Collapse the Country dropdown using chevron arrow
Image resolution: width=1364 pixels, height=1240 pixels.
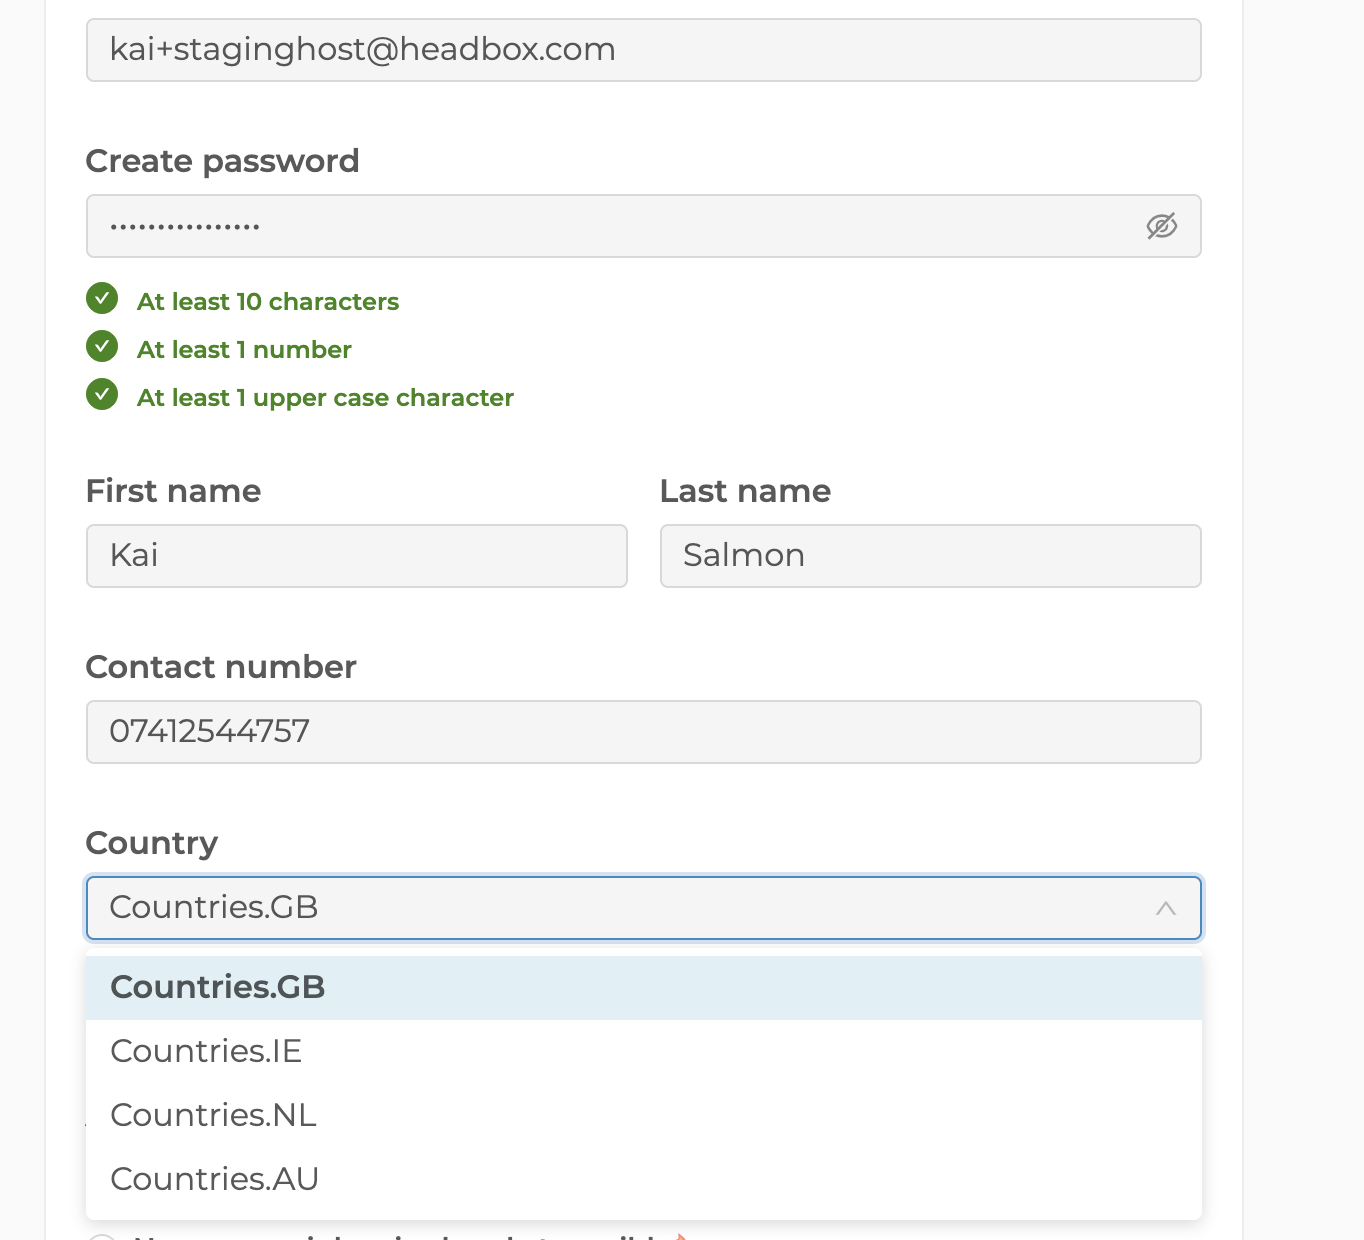coord(1165,908)
